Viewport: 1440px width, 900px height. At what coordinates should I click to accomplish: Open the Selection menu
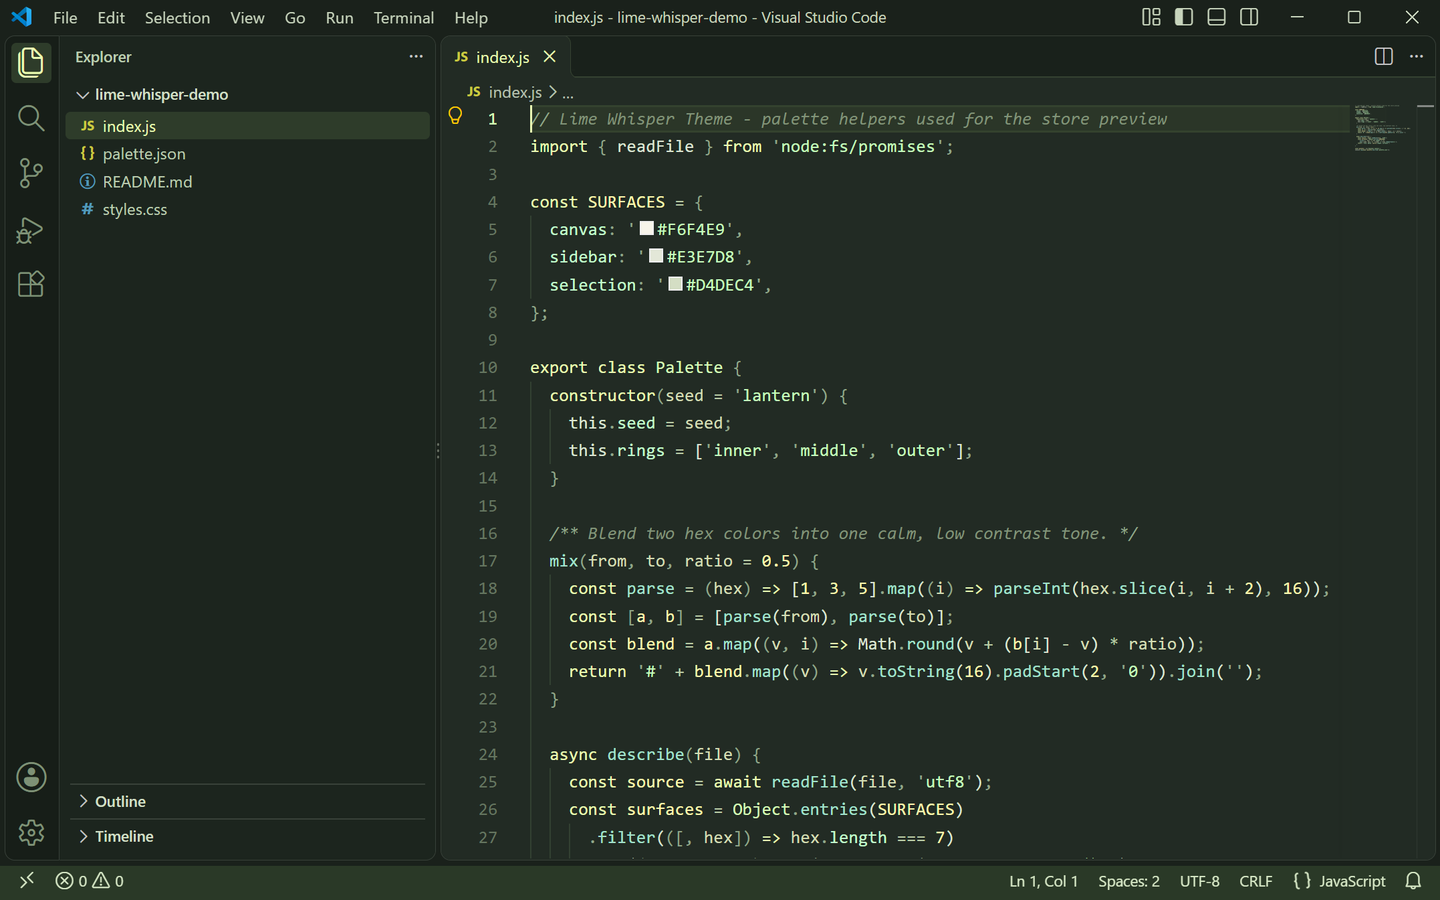(x=177, y=18)
